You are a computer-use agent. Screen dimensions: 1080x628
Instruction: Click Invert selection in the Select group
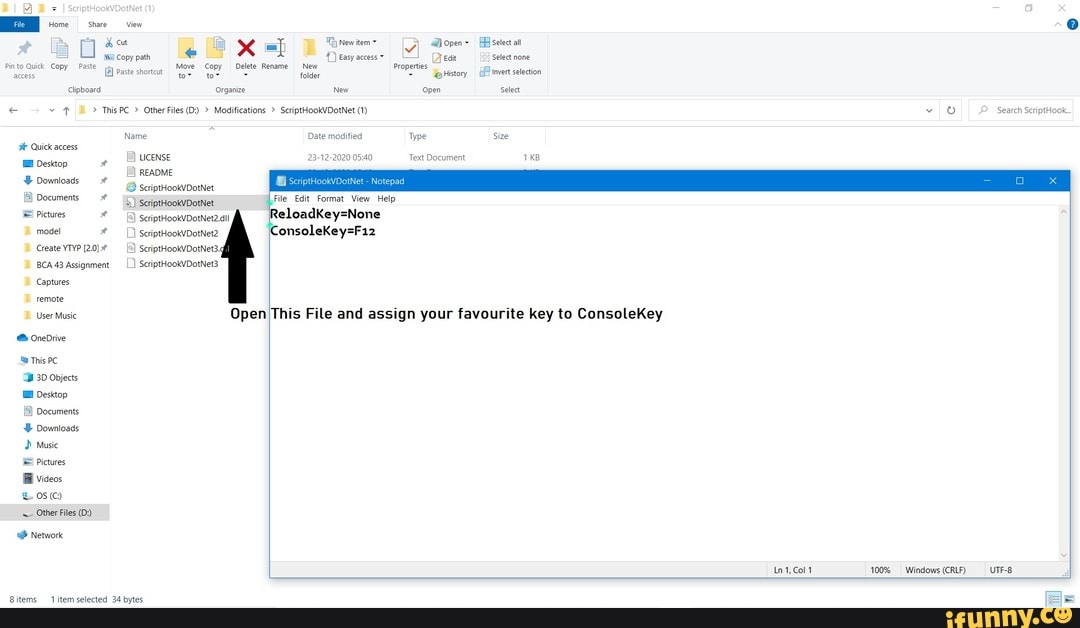(x=510, y=71)
